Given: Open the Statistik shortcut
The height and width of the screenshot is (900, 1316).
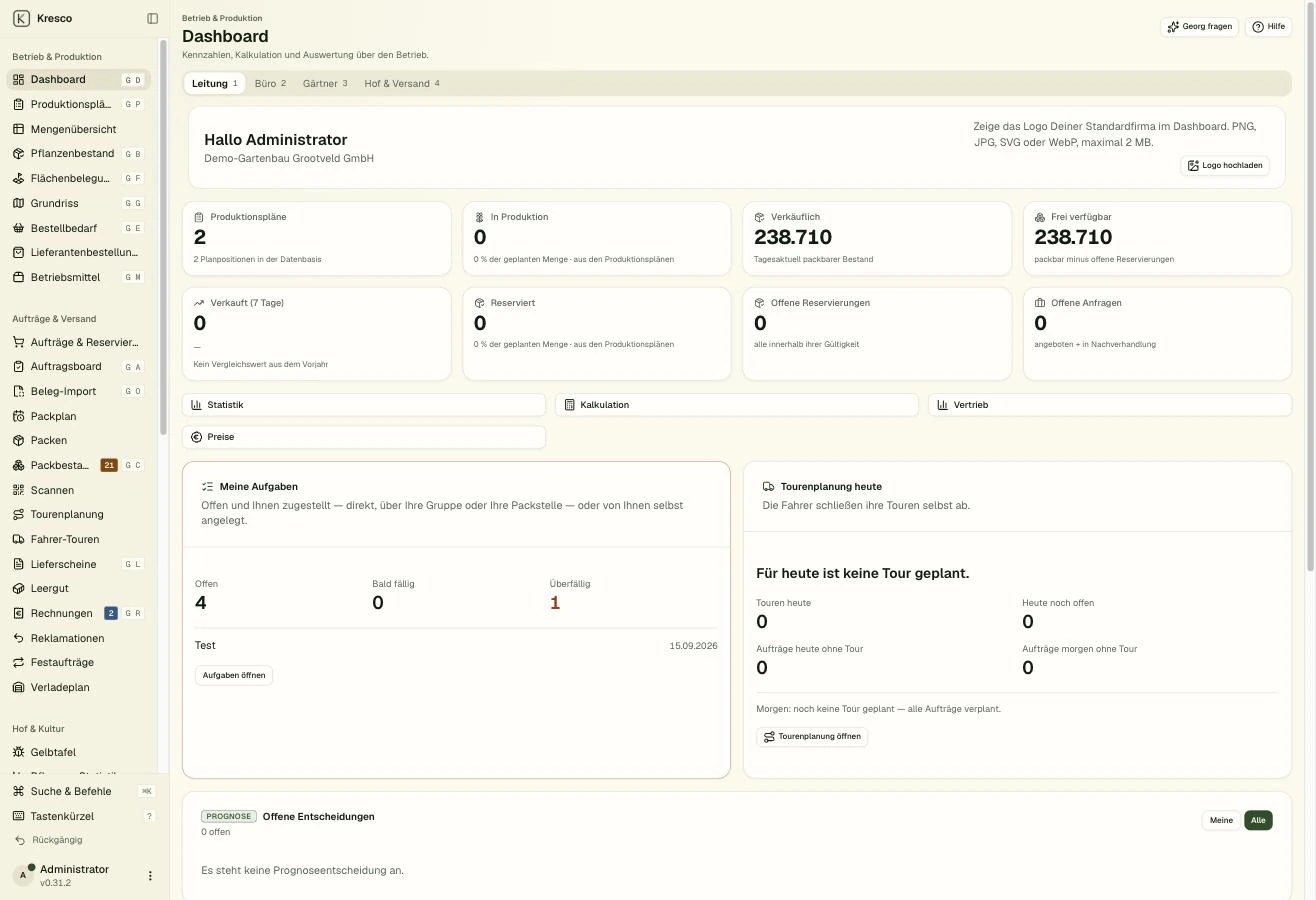Looking at the screenshot, I should pyautogui.click(x=364, y=405).
